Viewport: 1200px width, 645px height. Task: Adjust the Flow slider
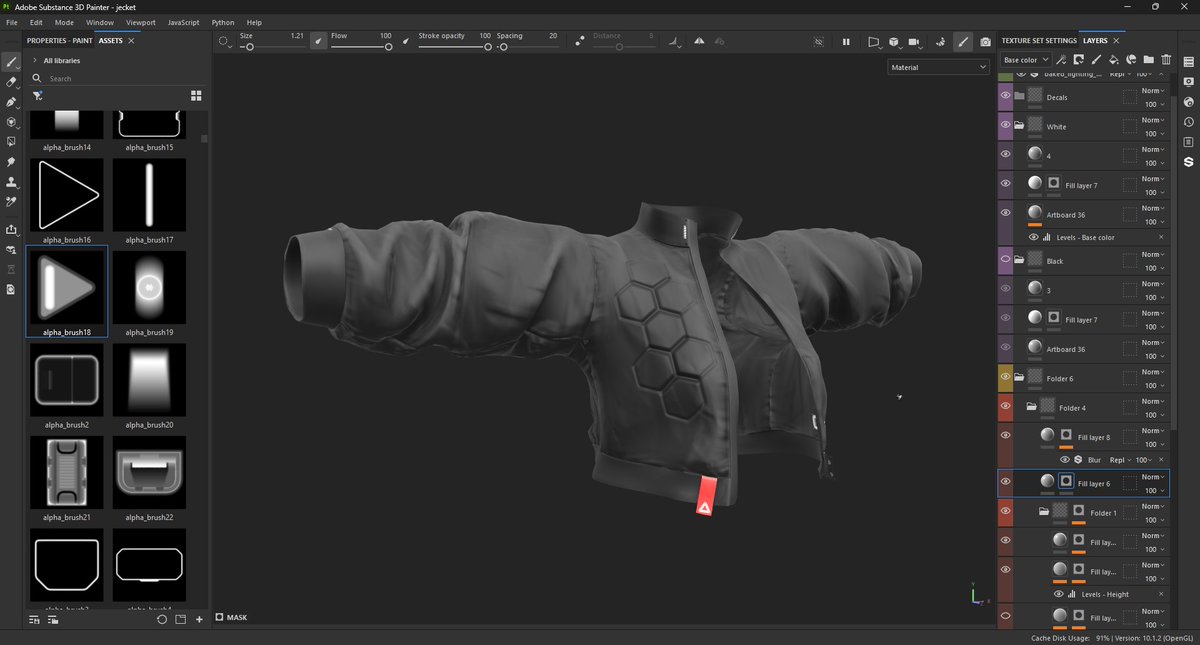[361, 47]
